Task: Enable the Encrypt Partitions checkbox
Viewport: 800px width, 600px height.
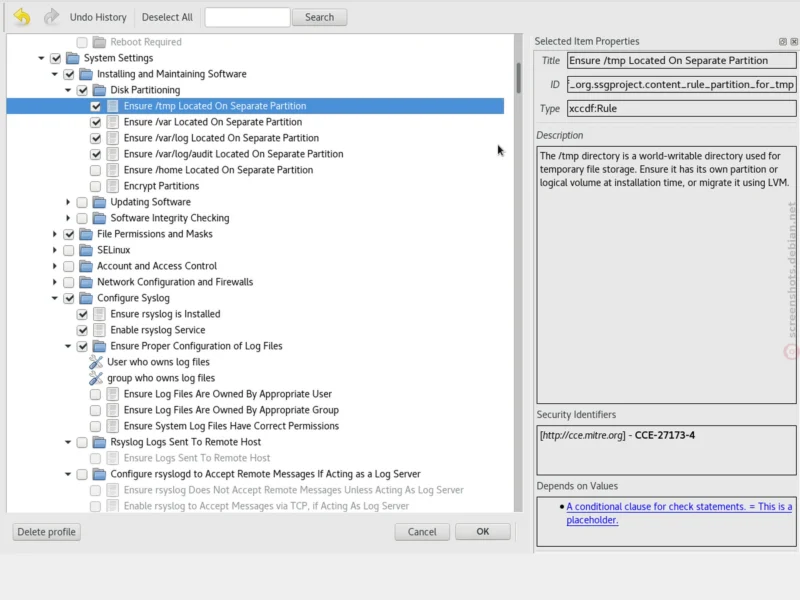Action: [95, 186]
